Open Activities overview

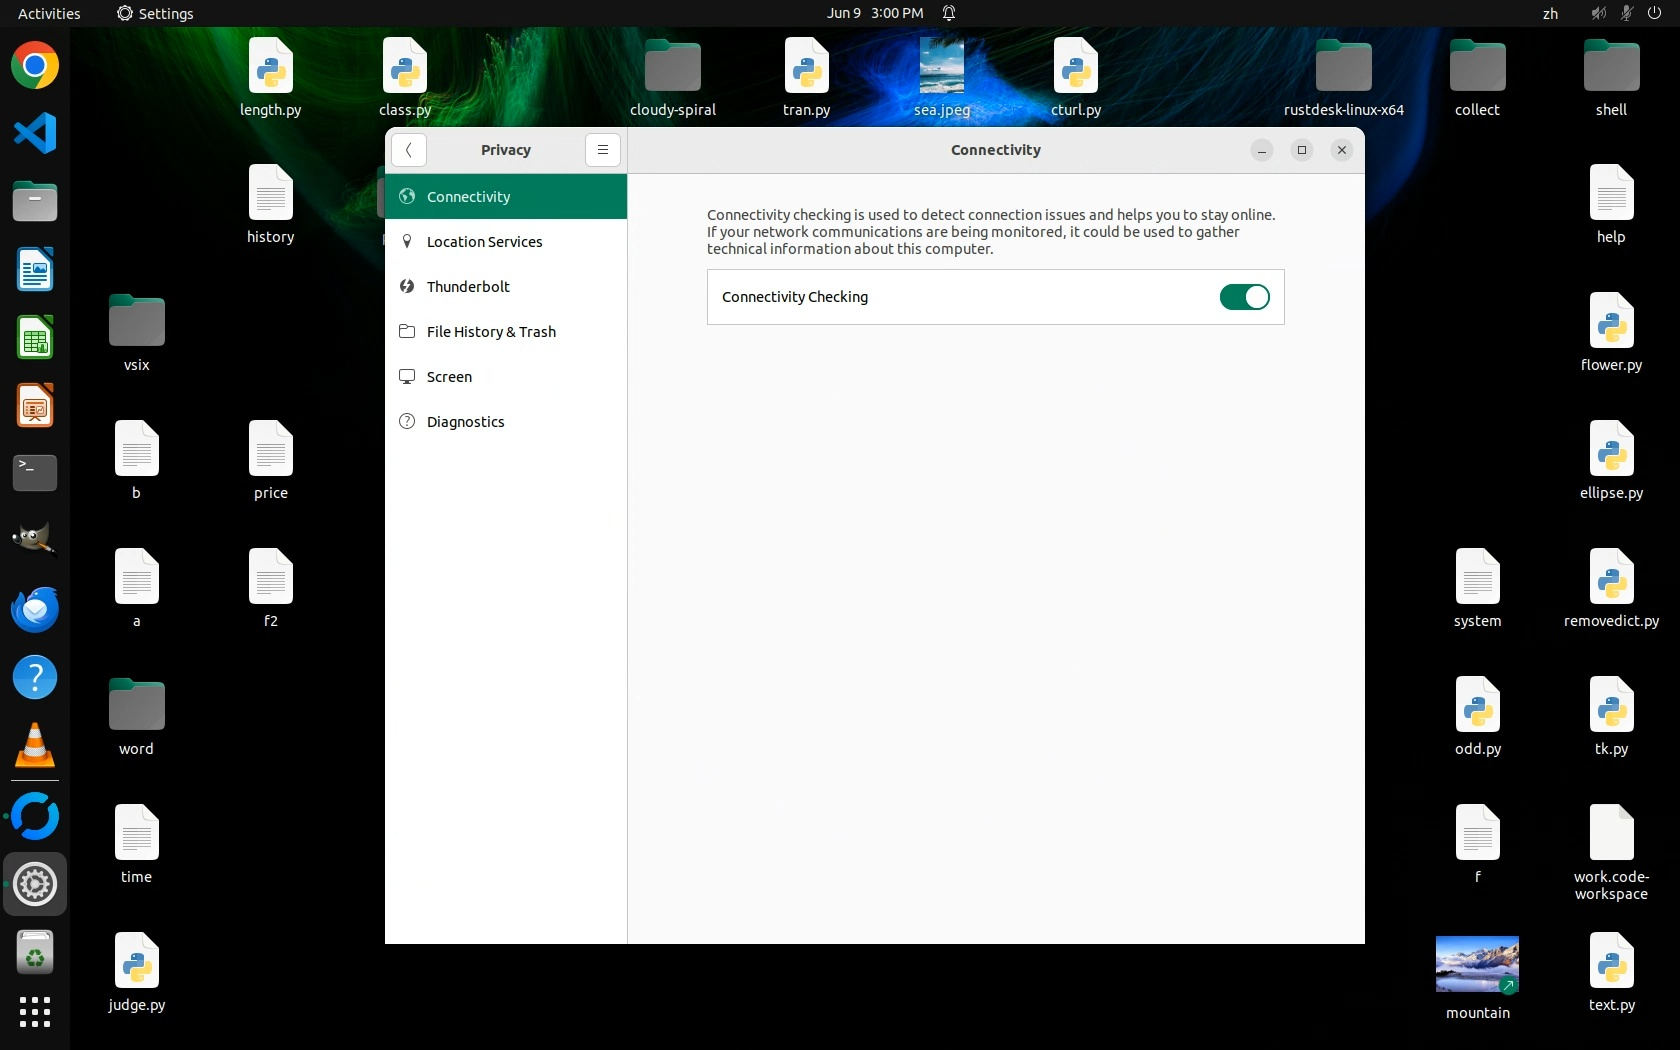point(49,13)
